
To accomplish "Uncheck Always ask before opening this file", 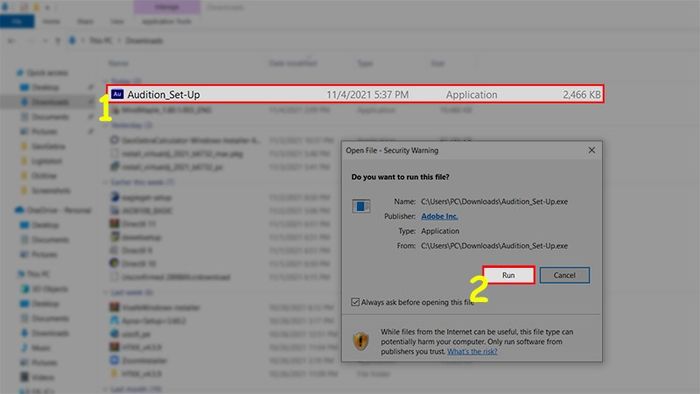I will 355,302.
